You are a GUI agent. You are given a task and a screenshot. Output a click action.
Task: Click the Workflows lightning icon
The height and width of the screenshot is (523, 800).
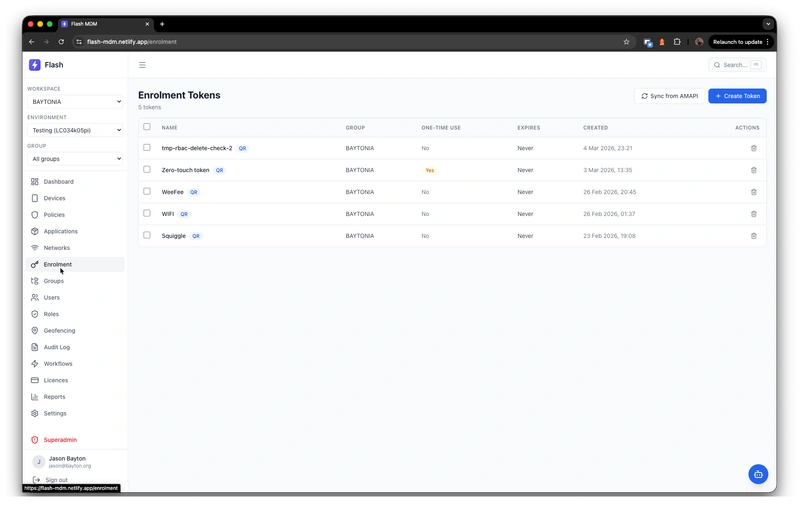click(35, 364)
